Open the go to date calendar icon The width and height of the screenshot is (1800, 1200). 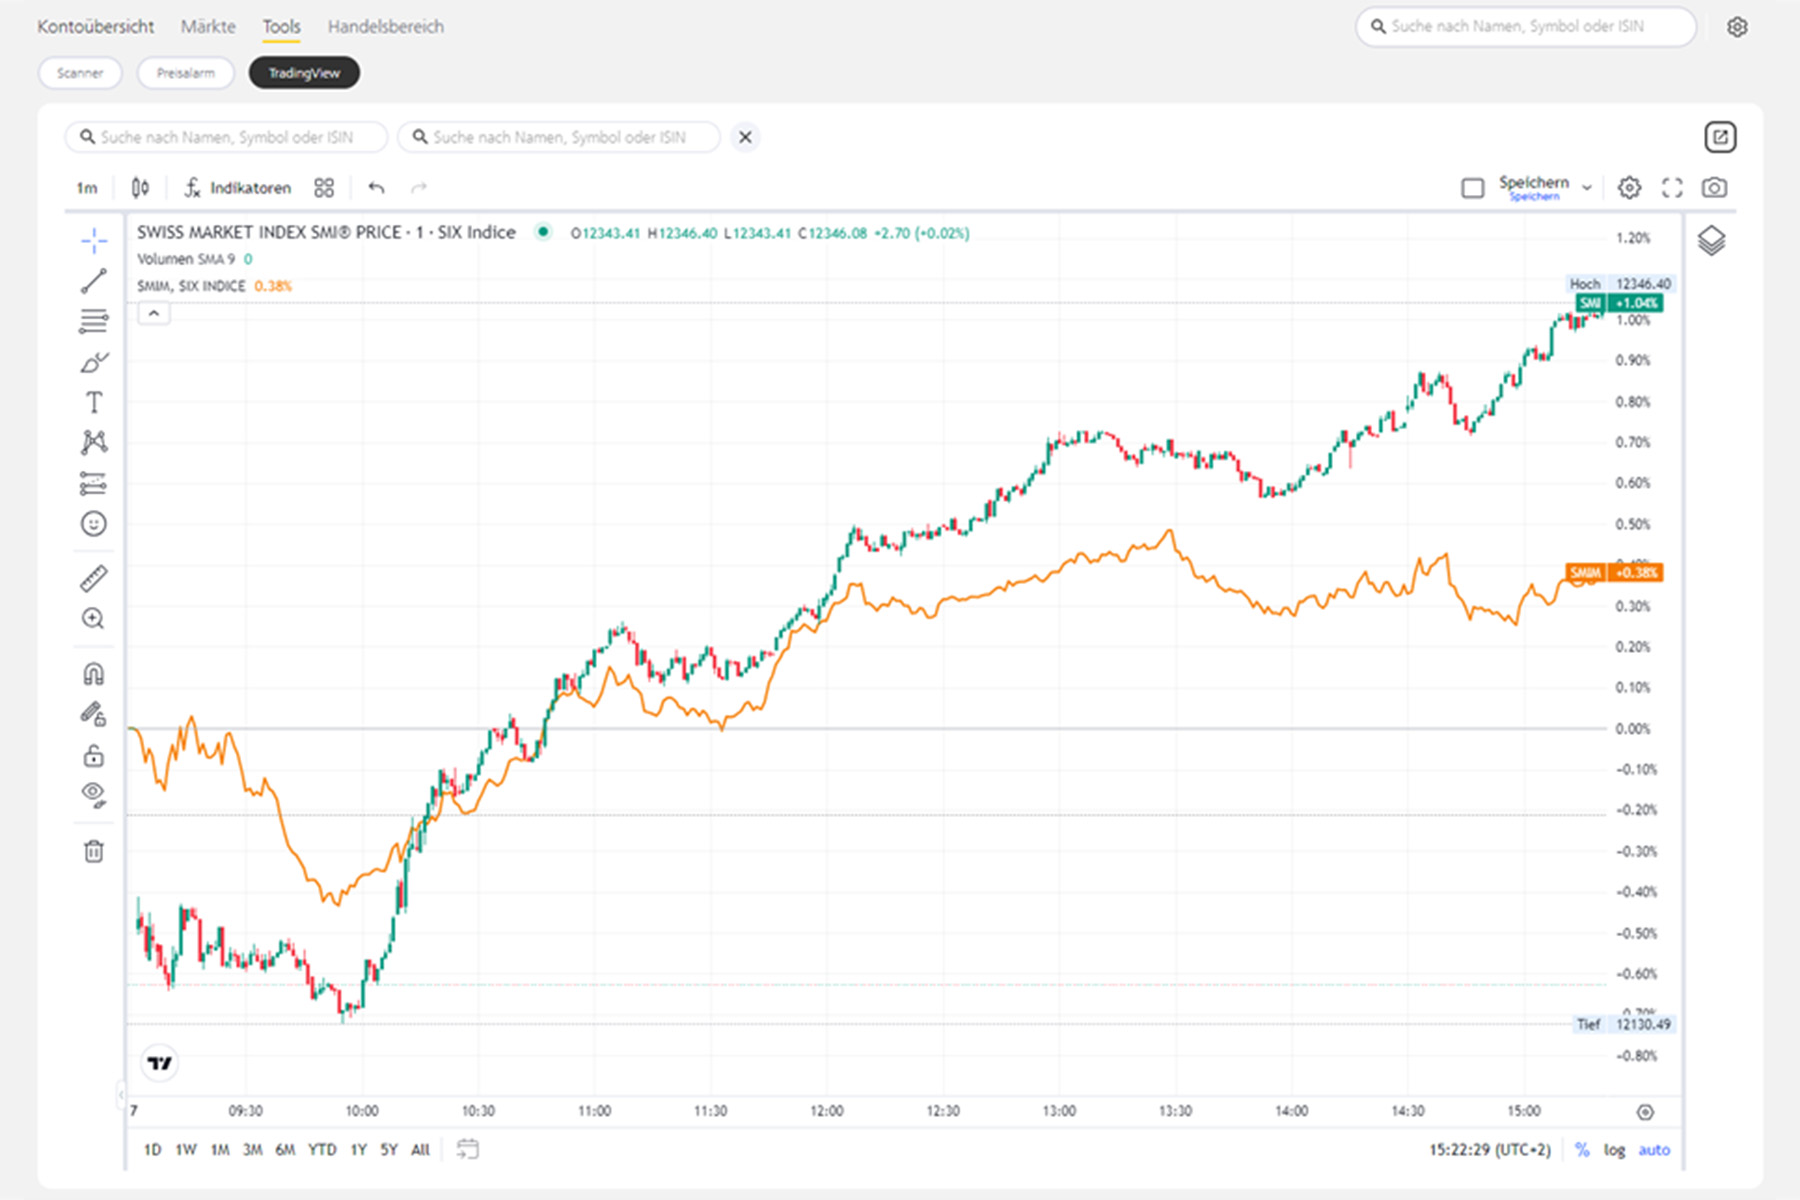point(467,1149)
